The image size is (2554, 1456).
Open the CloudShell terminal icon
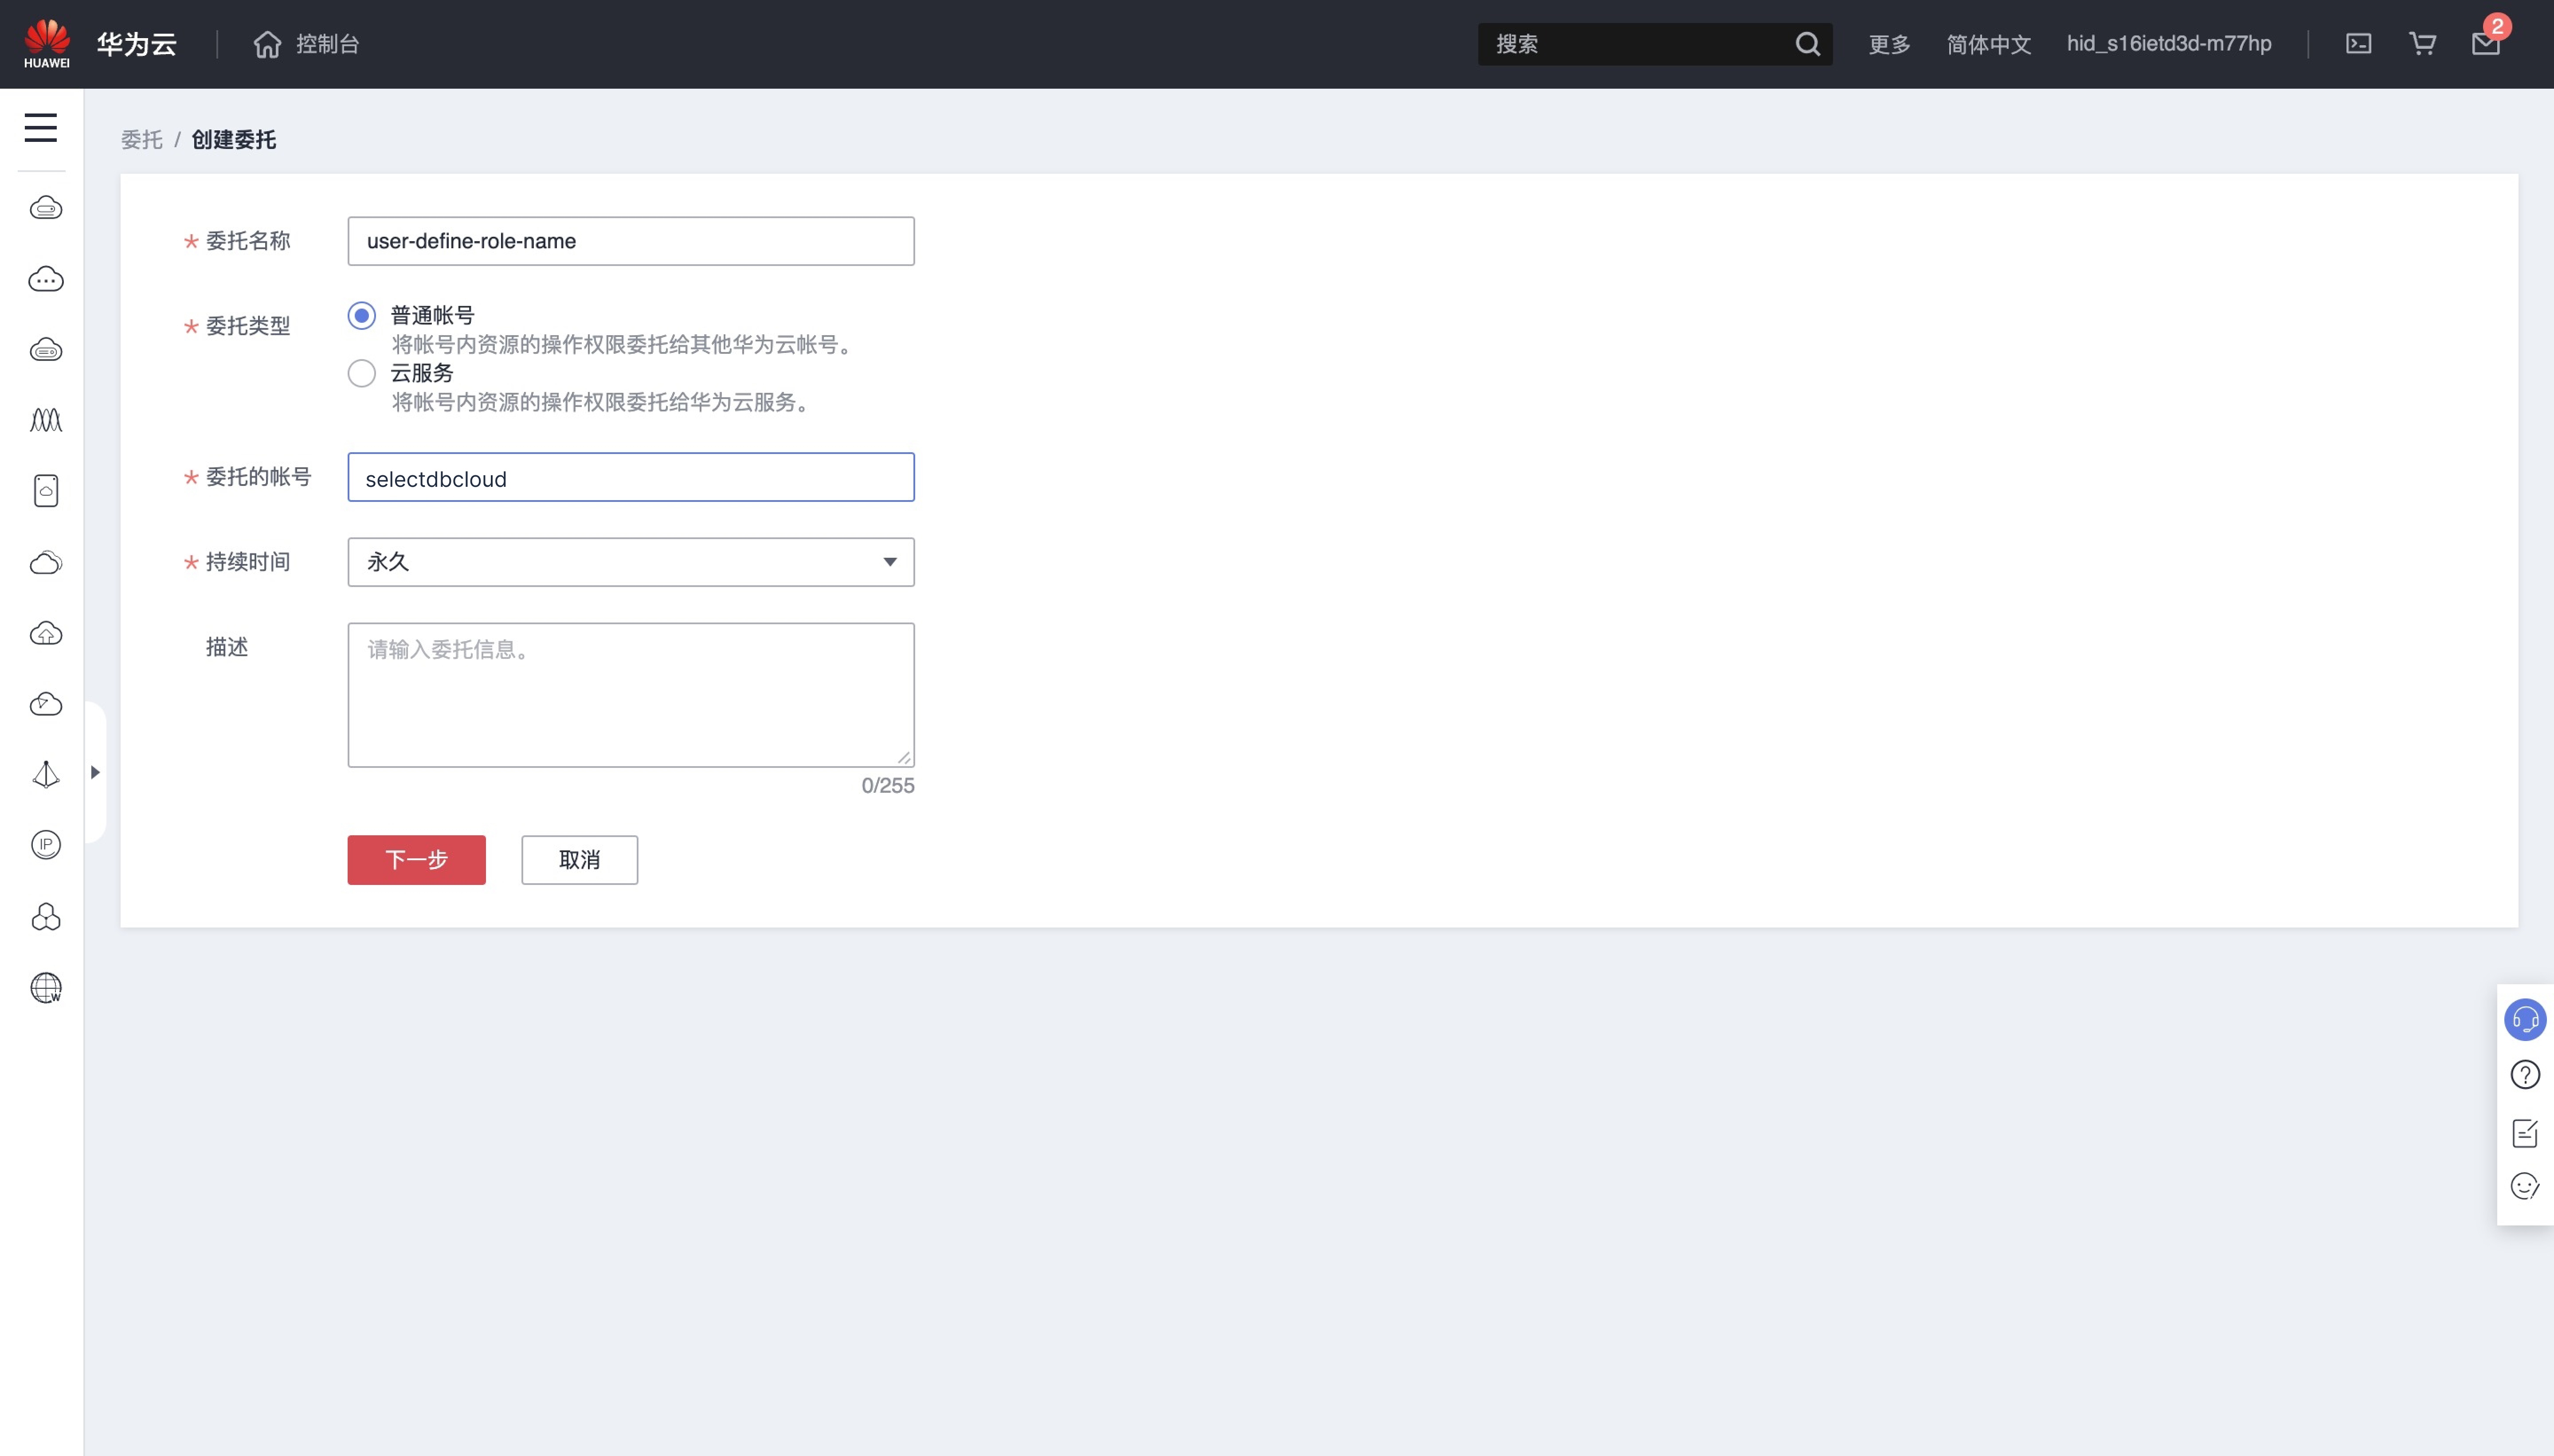pyautogui.click(x=2359, y=44)
